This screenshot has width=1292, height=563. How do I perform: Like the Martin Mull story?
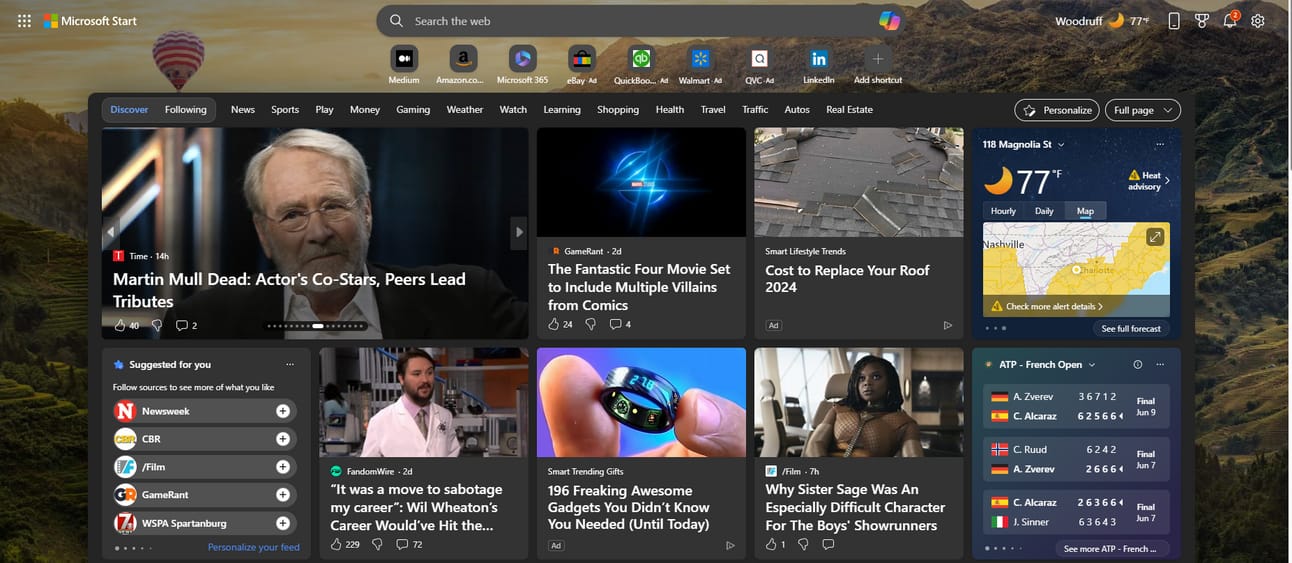(121, 325)
